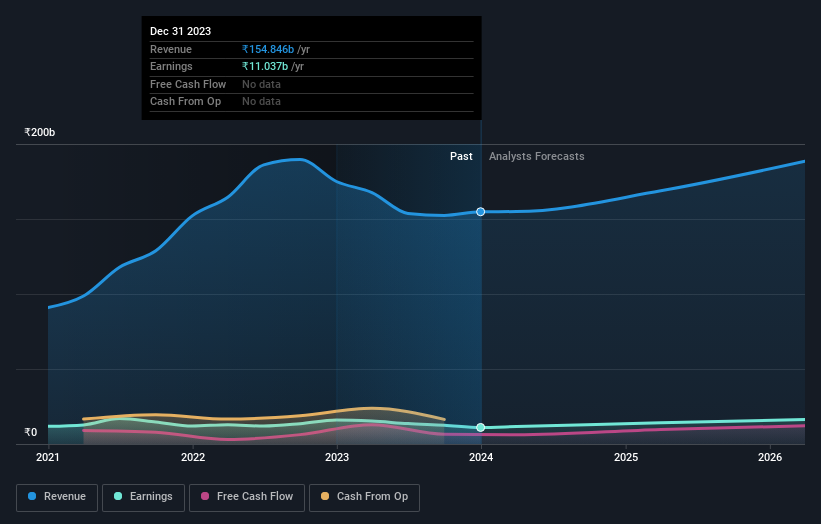The width and height of the screenshot is (821, 524).
Task: Click the 2025 x-axis label
Action: click(626, 457)
